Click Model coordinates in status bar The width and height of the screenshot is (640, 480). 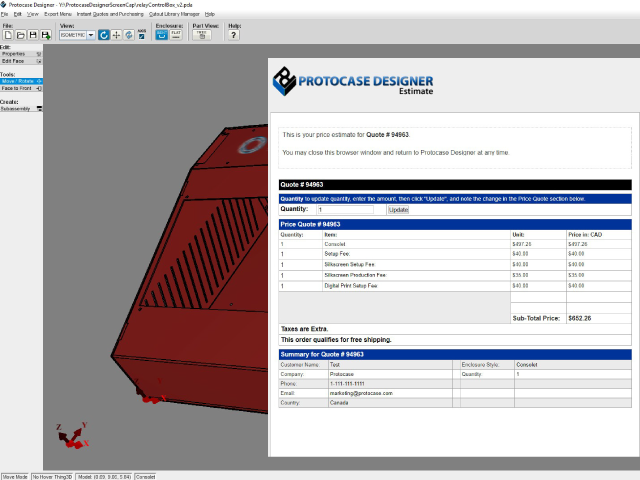pyautogui.click(x=104, y=477)
